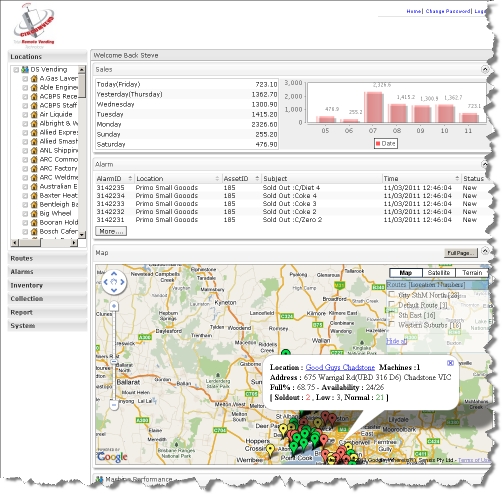Sort alarms by the Time column arrow
Screen dimensions: 502x494
(457, 178)
